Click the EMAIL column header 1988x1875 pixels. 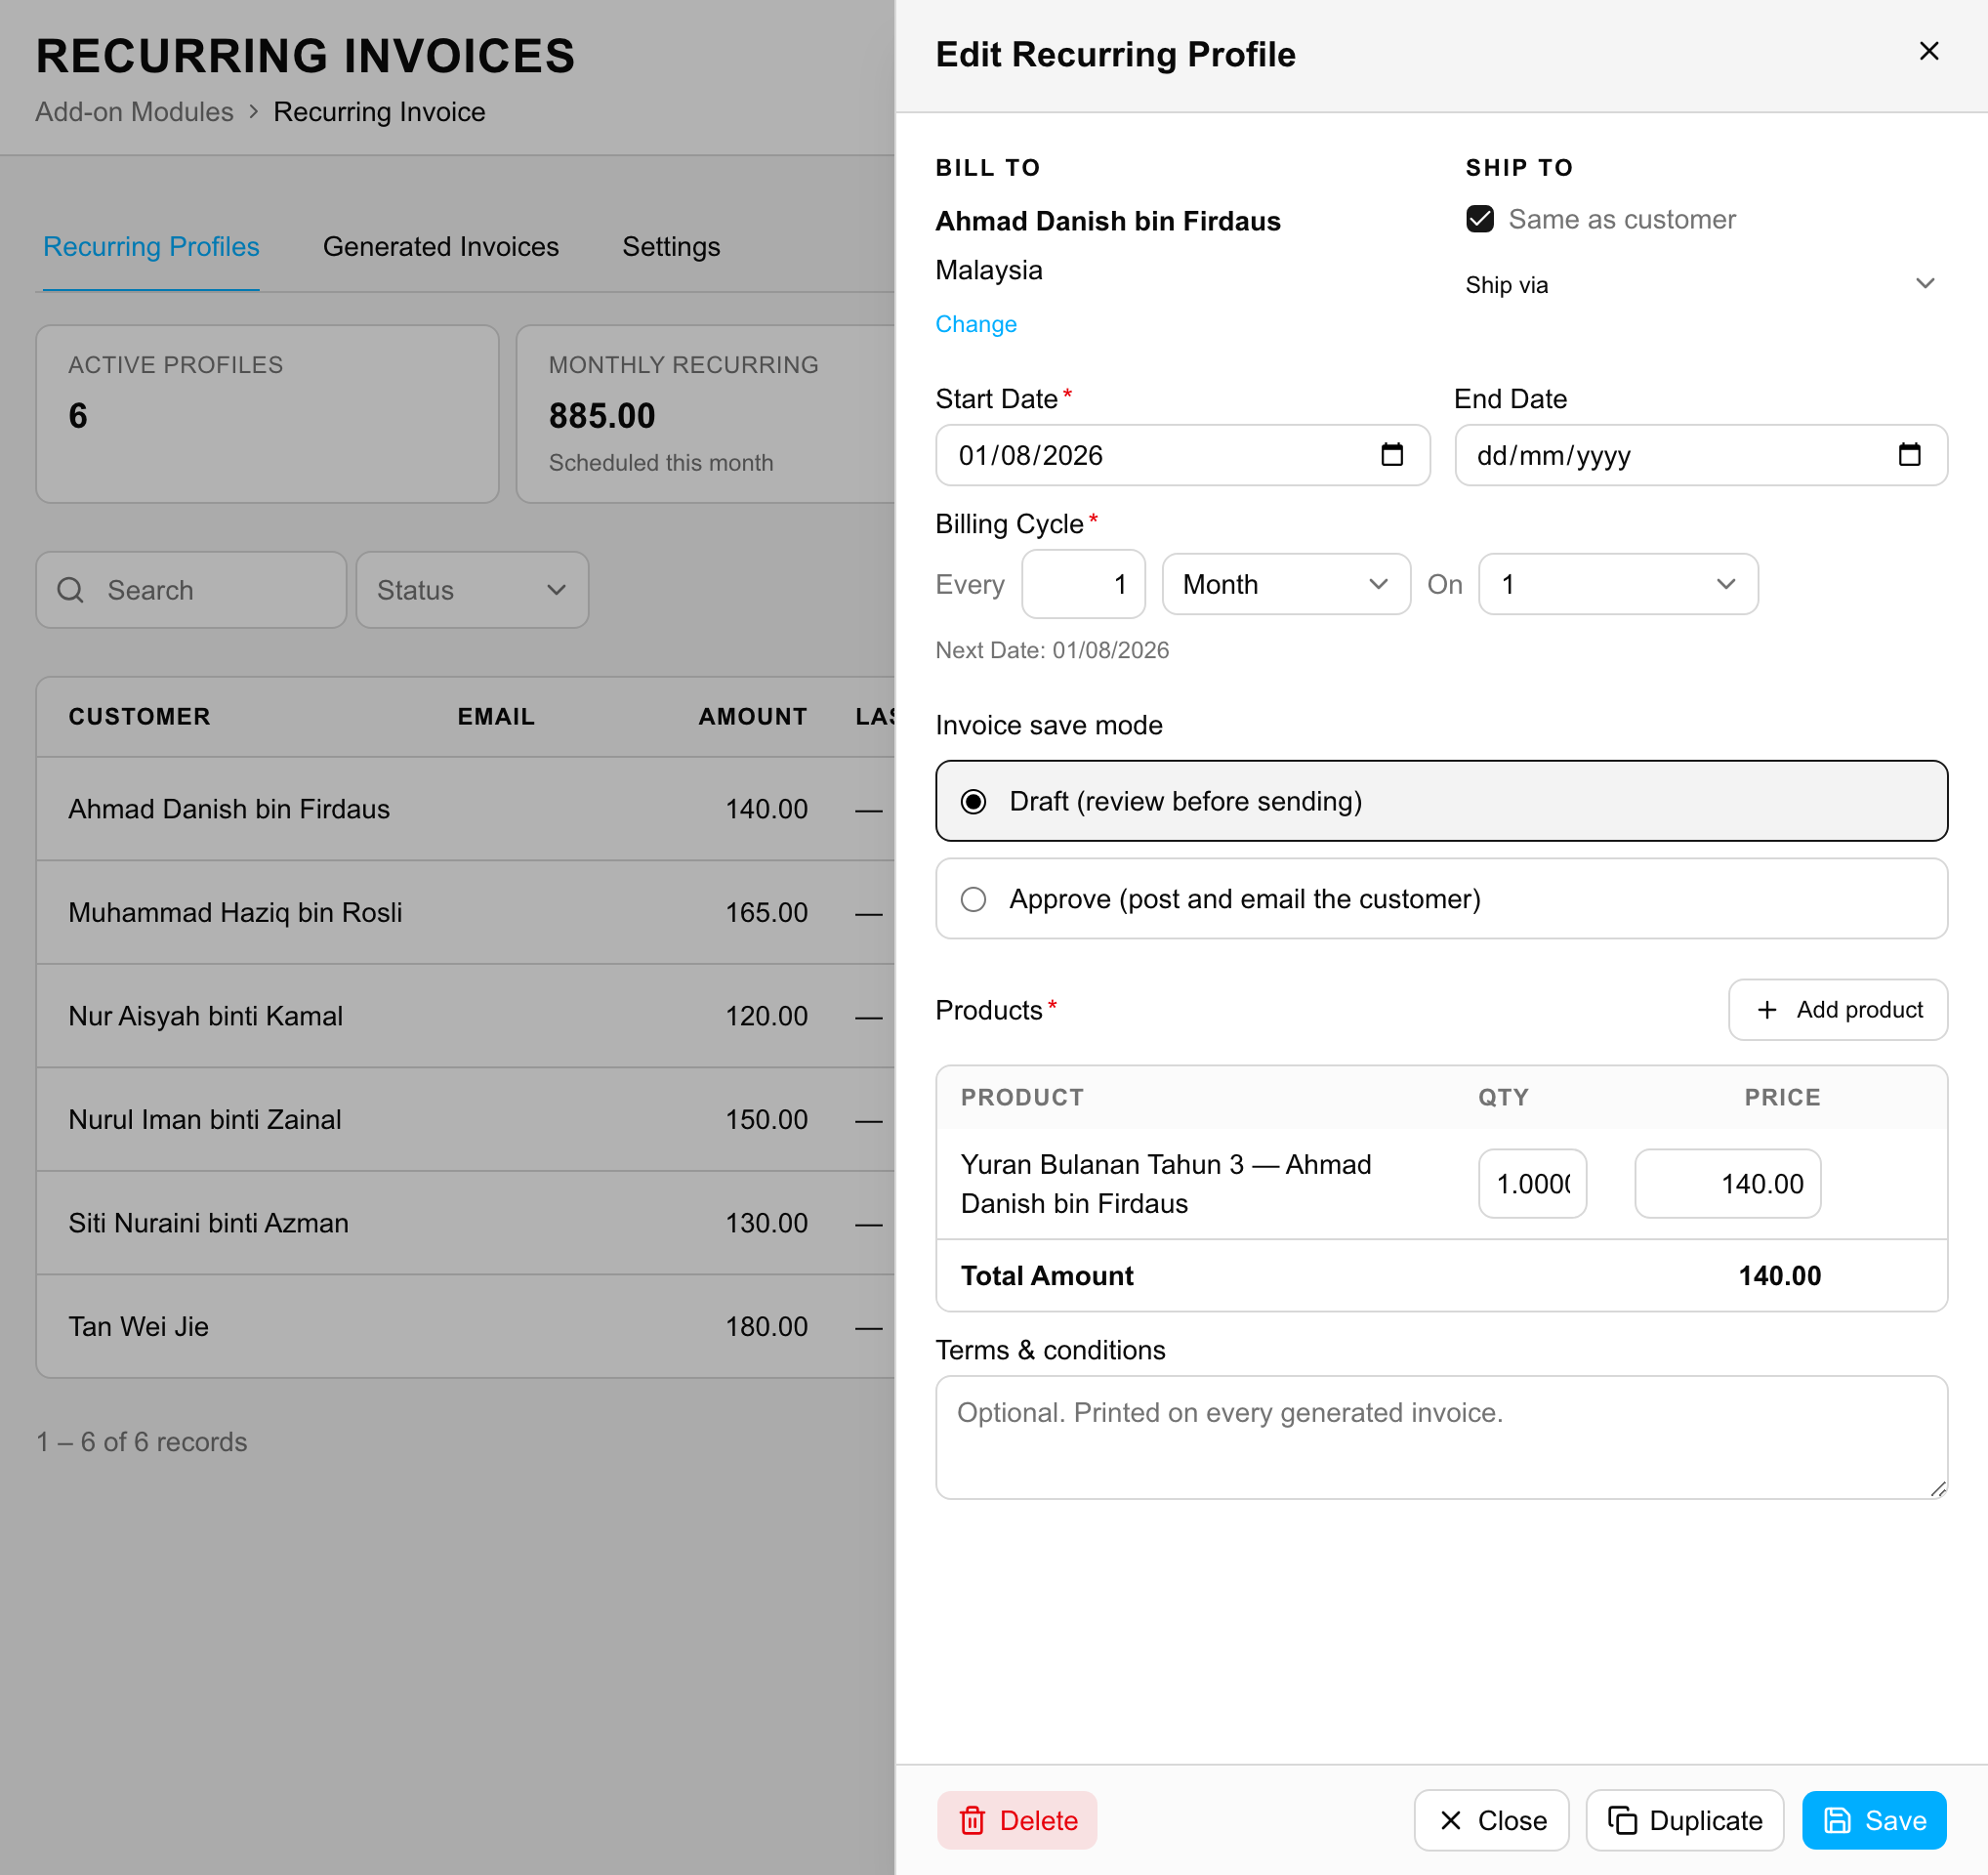pyautogui.click(x=496, y=716)
